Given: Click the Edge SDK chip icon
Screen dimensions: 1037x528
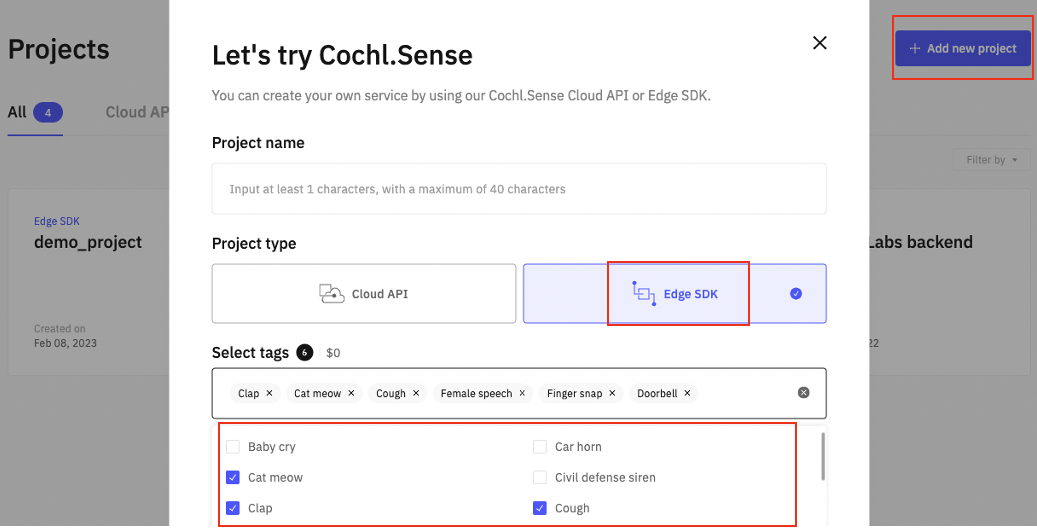Looking at the screenshot, I should tap(644, 294).
